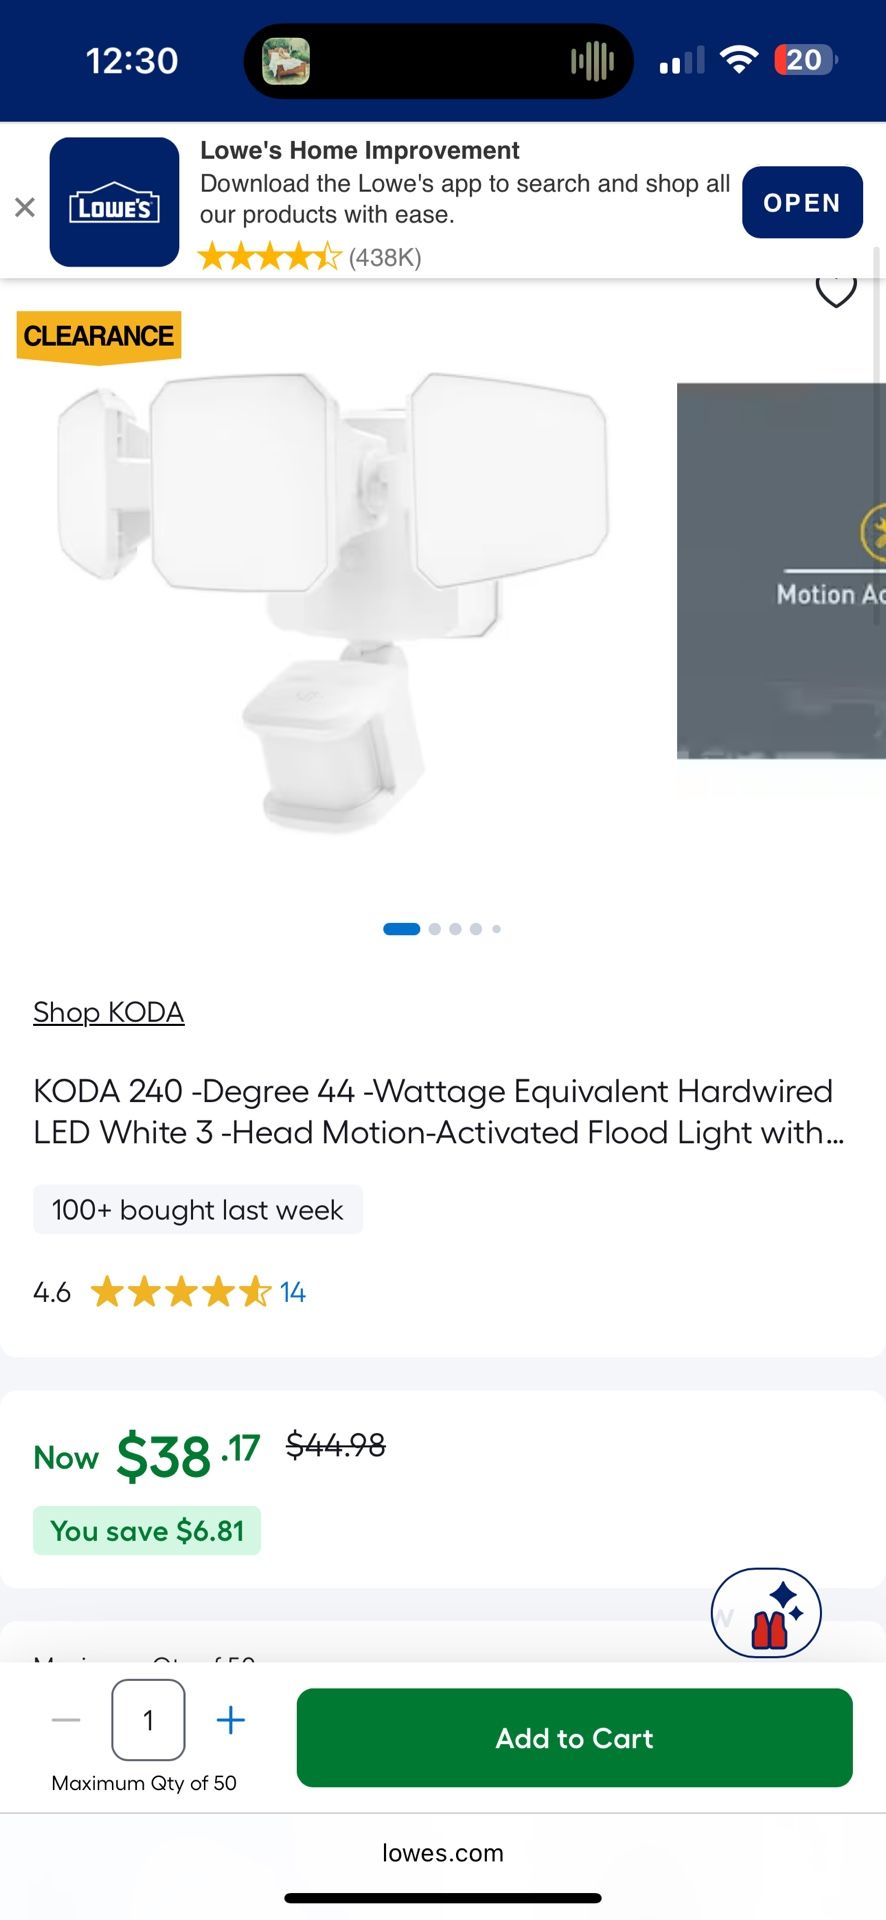Tap the lowes.com address bar
The width and height of the screenshot is (886, 1920).
(443, 1853)
